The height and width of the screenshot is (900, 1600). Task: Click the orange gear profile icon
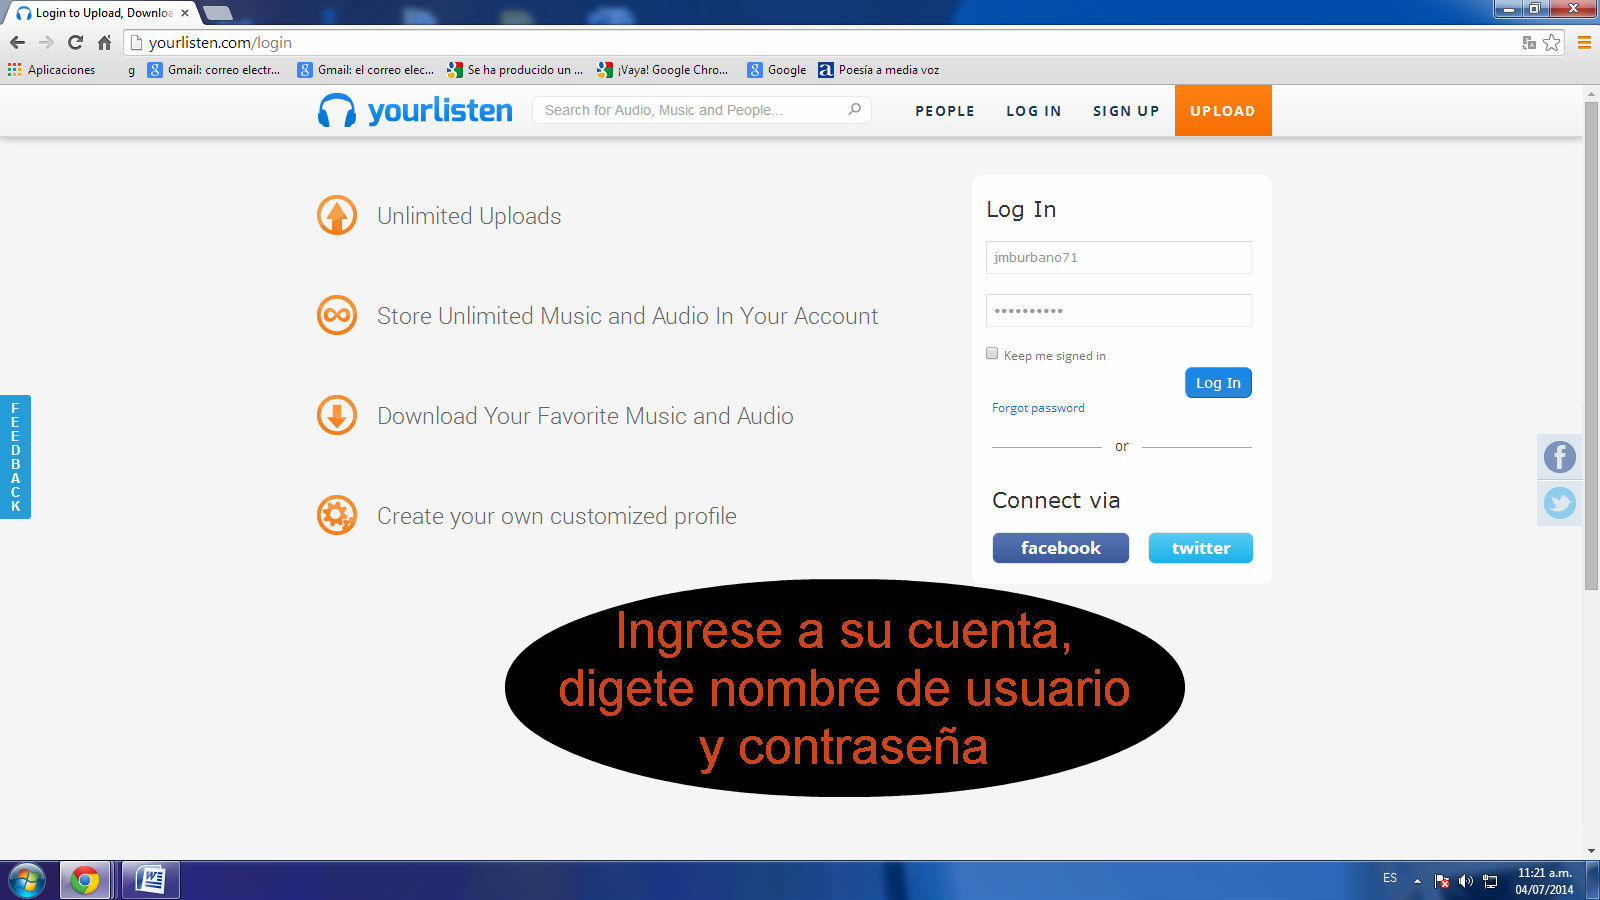coord(337,516)
